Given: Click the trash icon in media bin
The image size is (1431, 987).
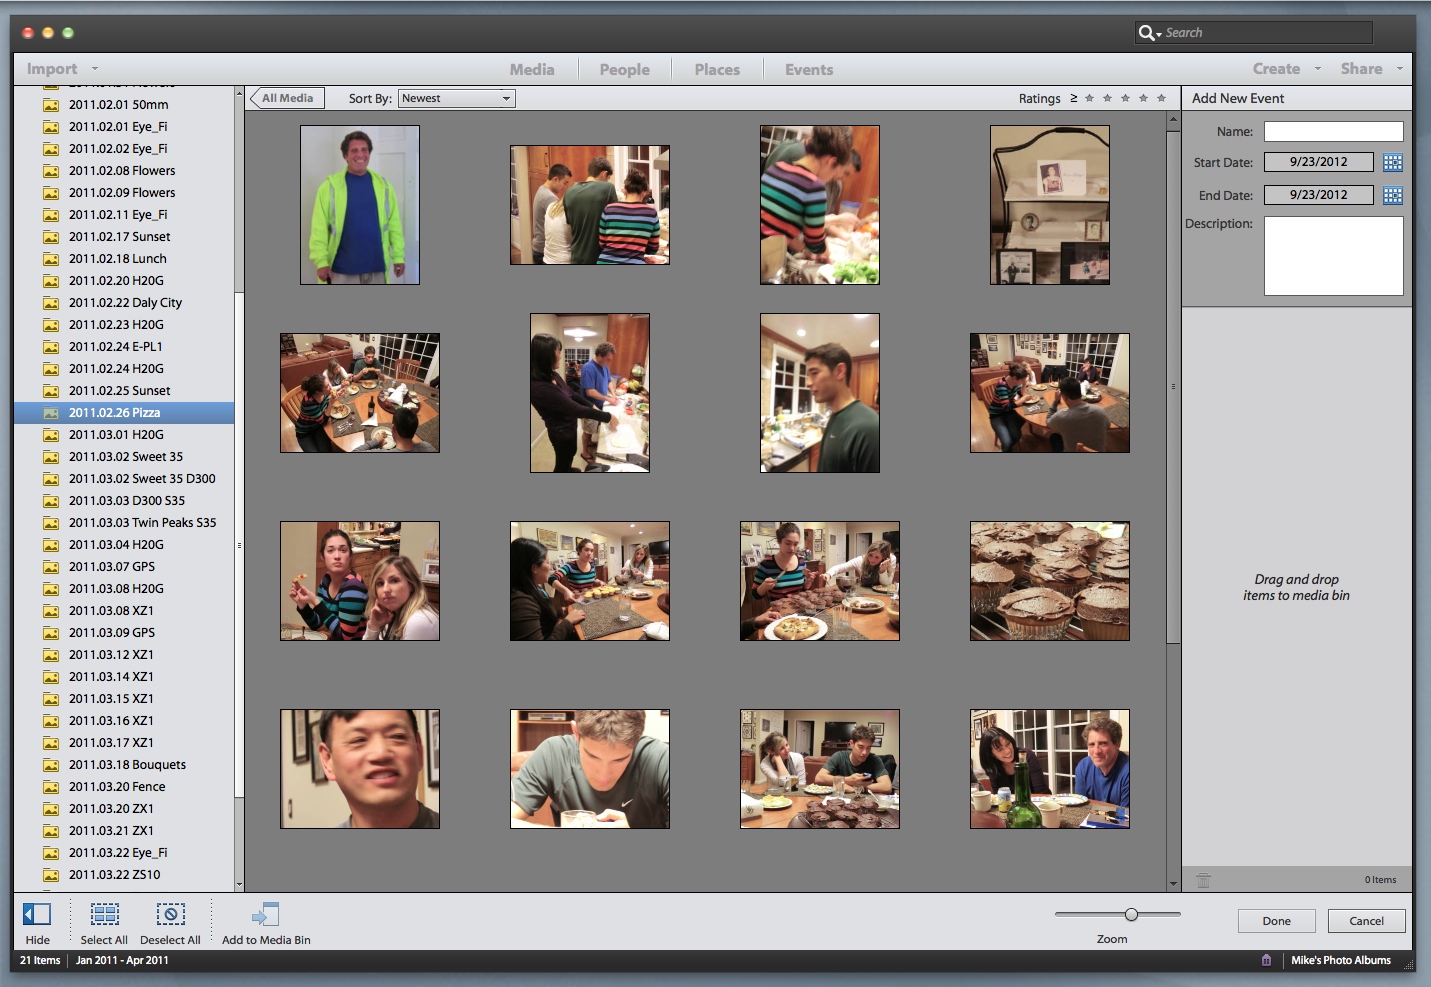Looking at the screenshot, I should tap(1203, 880).
